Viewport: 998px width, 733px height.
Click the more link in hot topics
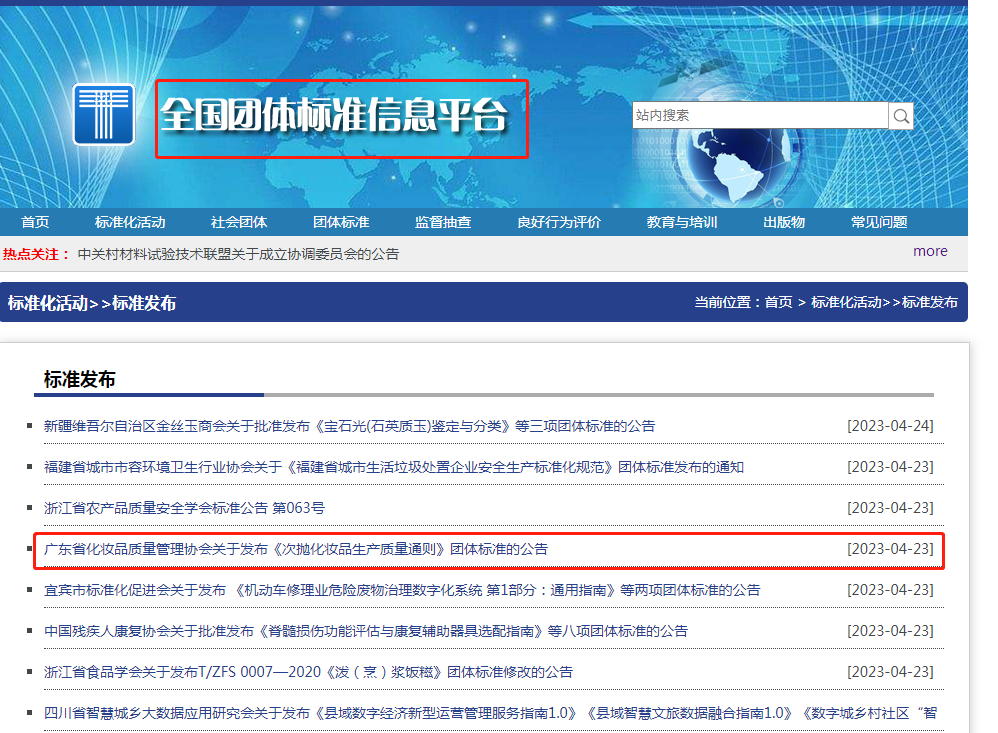930,252
